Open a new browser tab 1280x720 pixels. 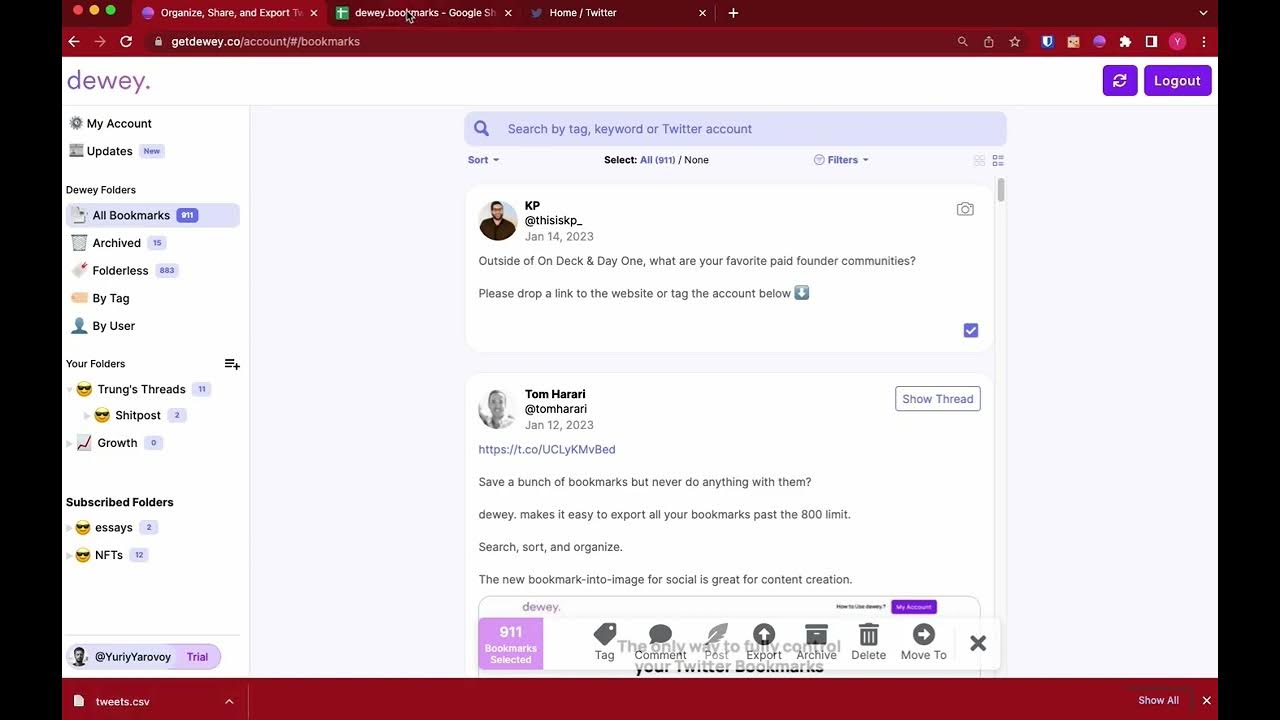click(733, 13)
